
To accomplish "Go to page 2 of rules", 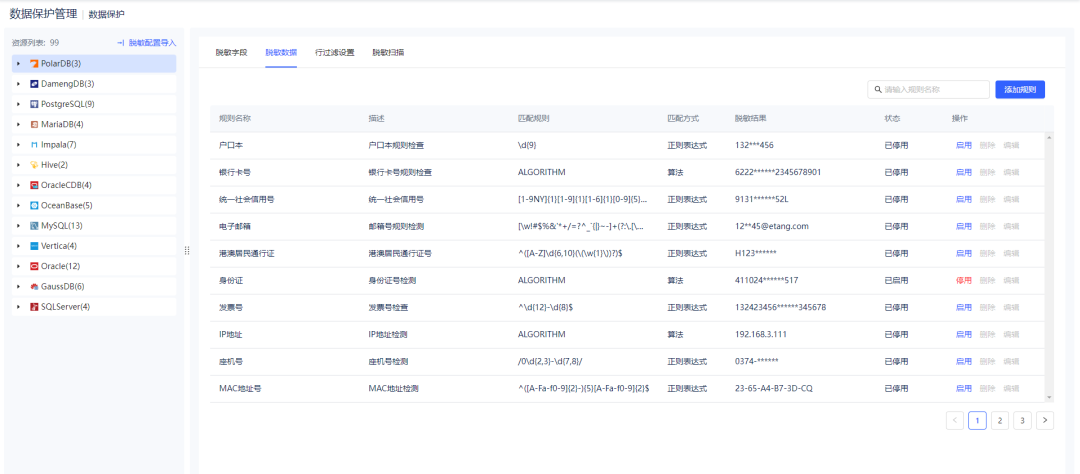I will [999, 421].
